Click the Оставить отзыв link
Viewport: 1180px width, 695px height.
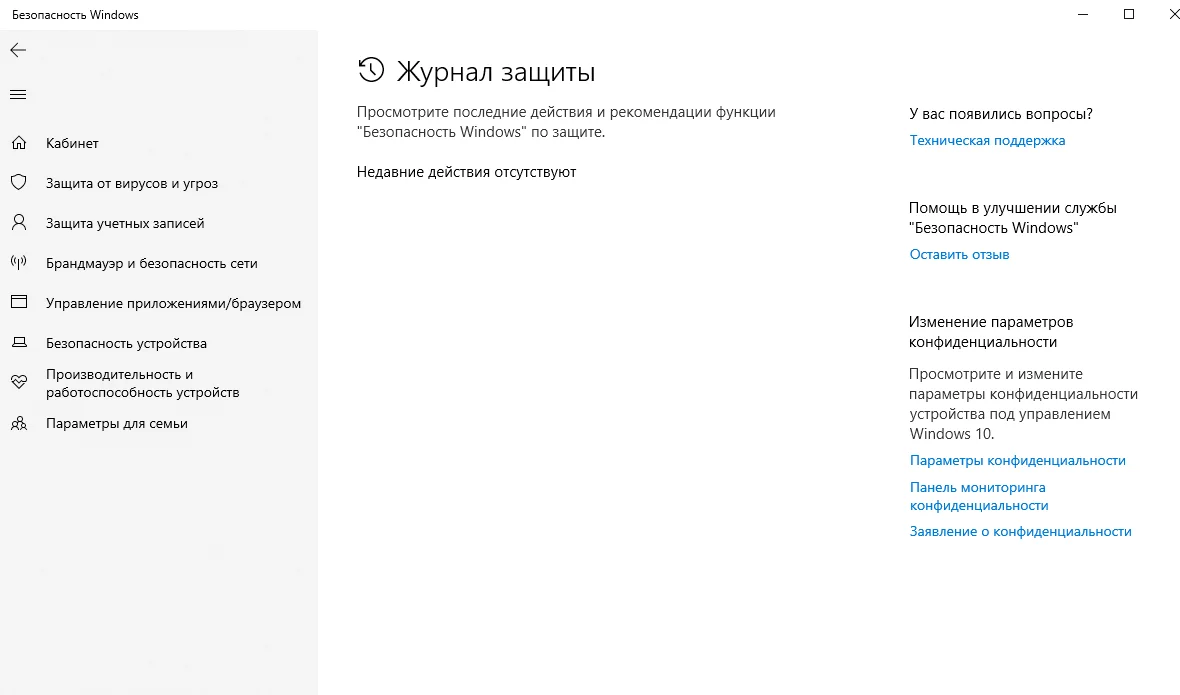tap(960, 254)
